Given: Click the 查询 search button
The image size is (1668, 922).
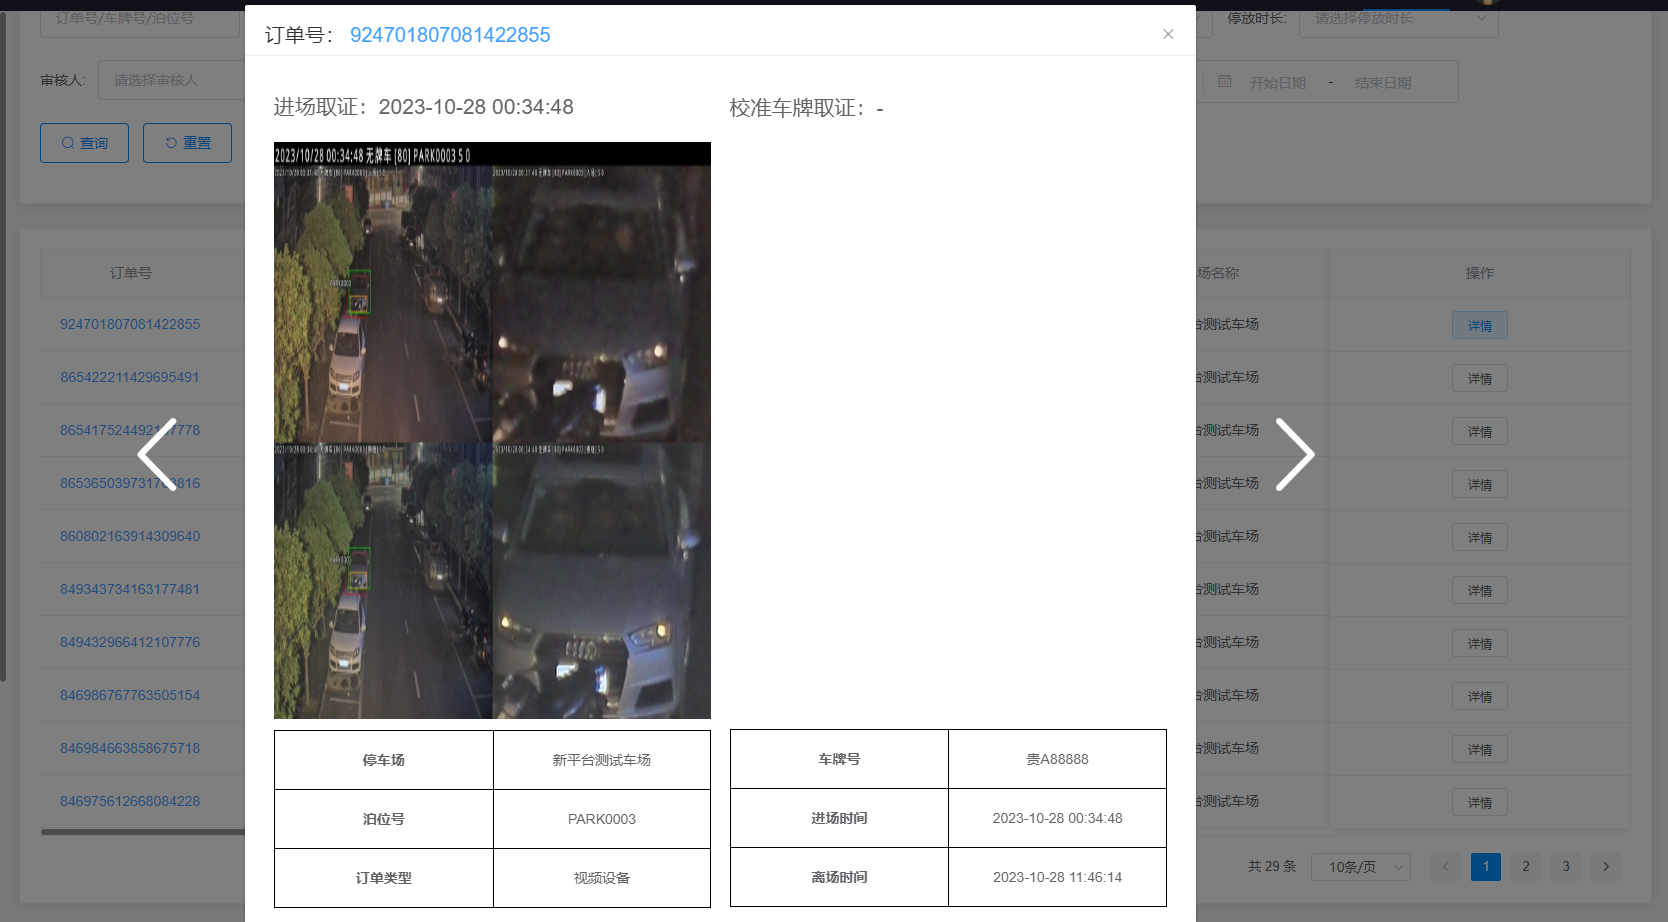Looking at the screenshot, I should (x=84, y=143).
